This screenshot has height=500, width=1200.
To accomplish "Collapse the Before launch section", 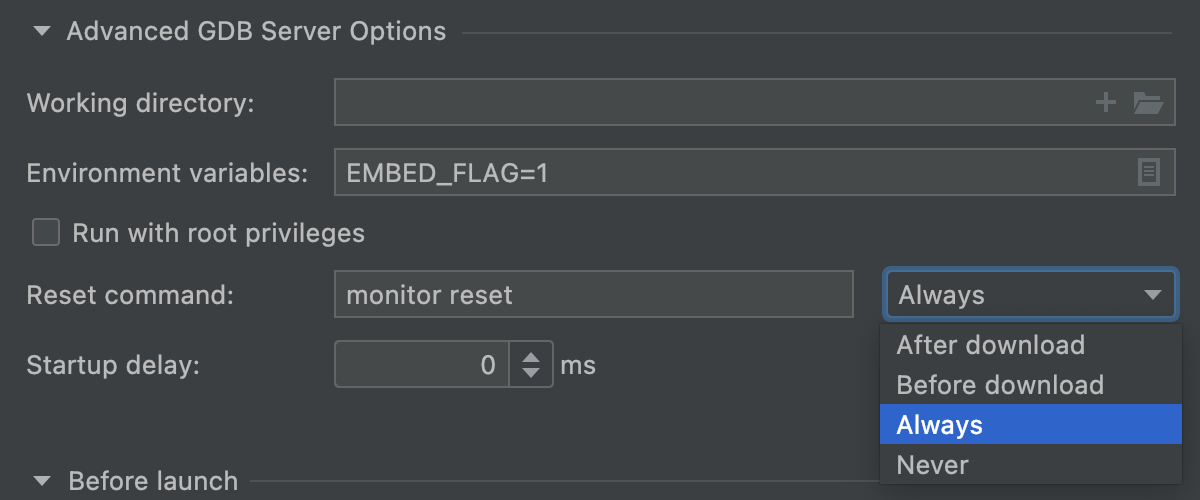I will click(41, 481).
